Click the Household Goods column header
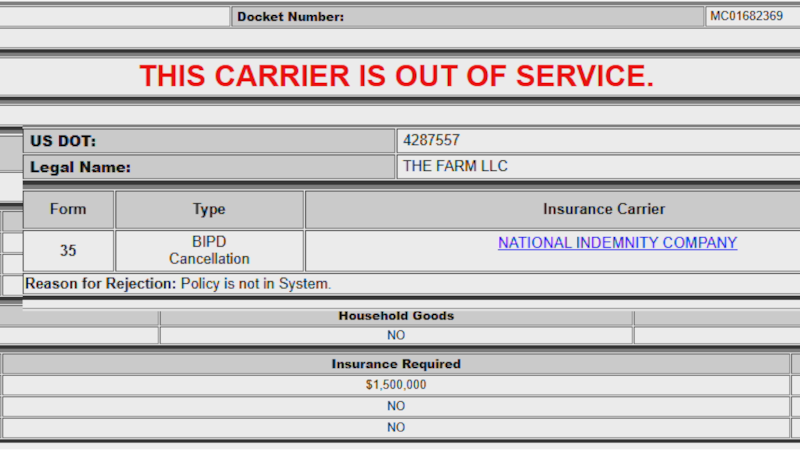 (396, 316)
